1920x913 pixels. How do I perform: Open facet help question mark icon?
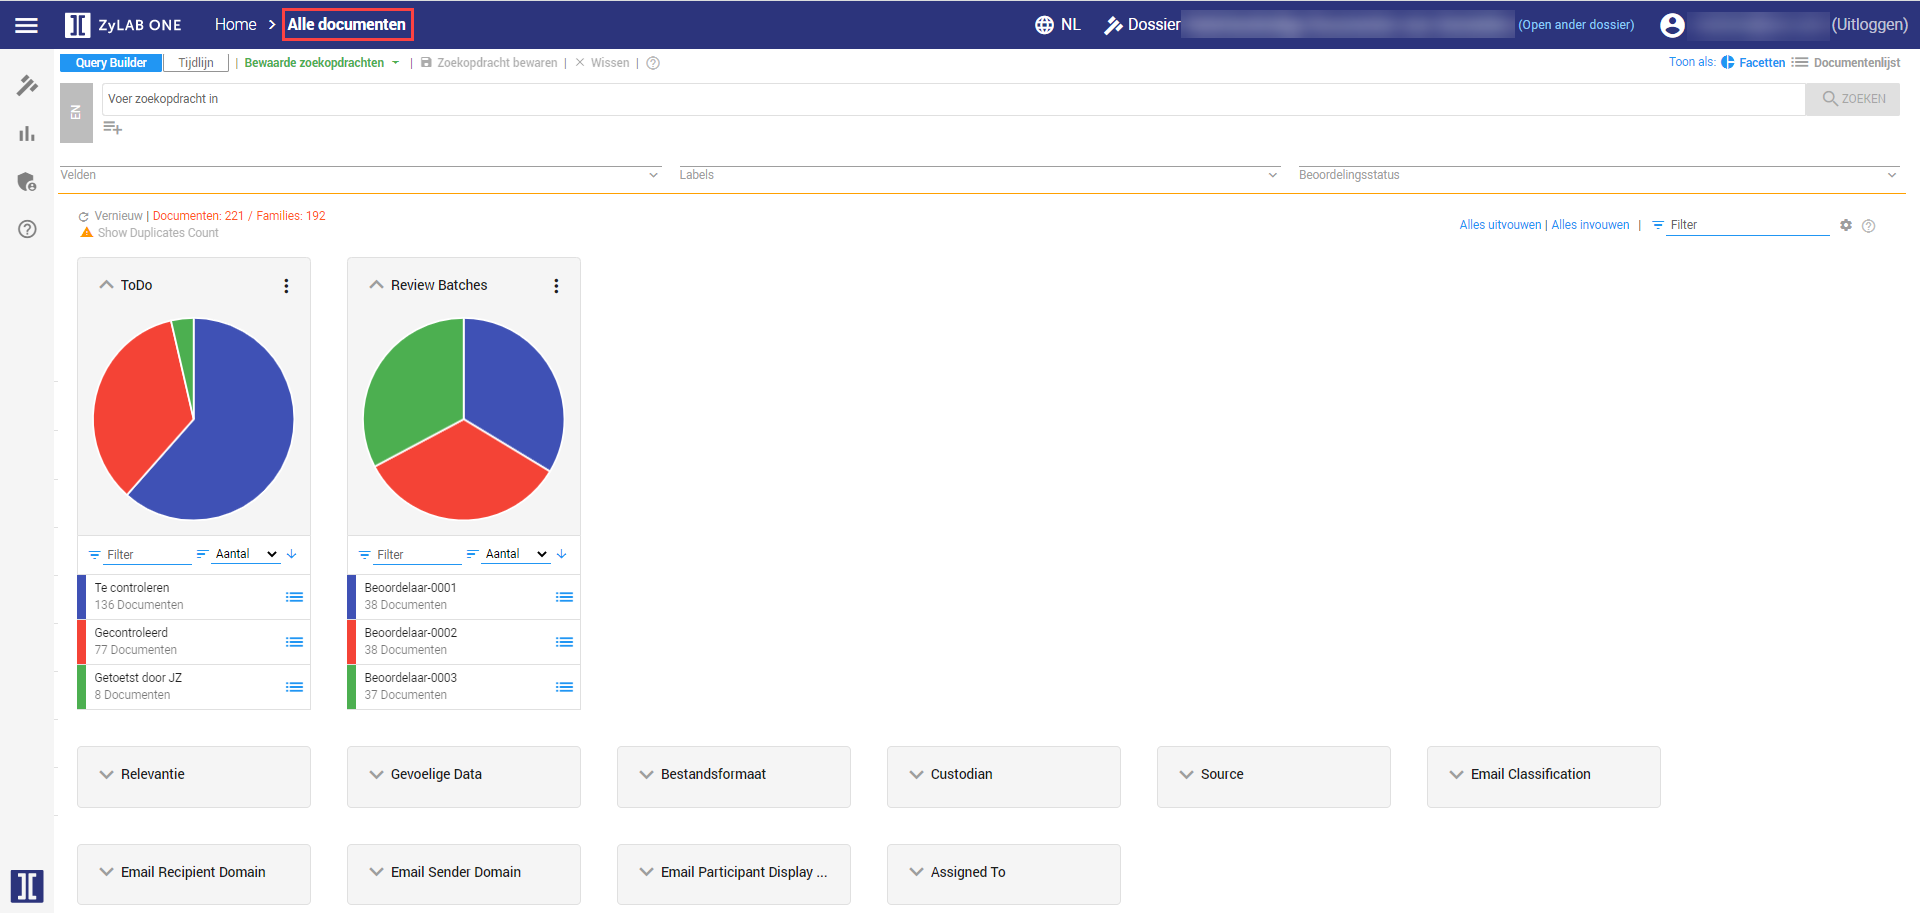pos(1869,226)
